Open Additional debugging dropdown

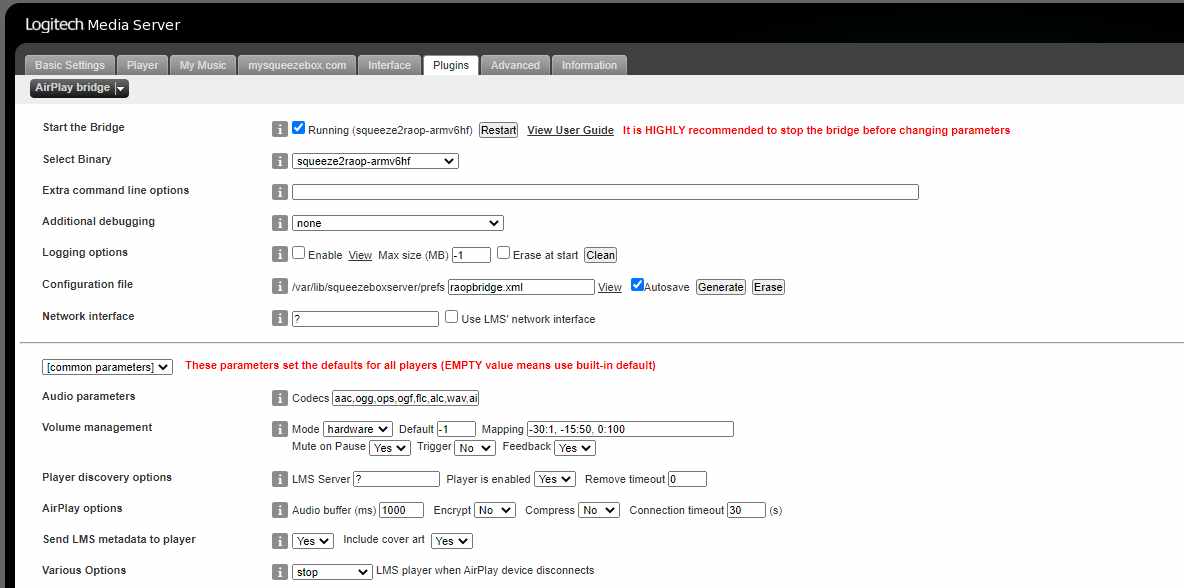pyautogui.click(x=398, y=223)
